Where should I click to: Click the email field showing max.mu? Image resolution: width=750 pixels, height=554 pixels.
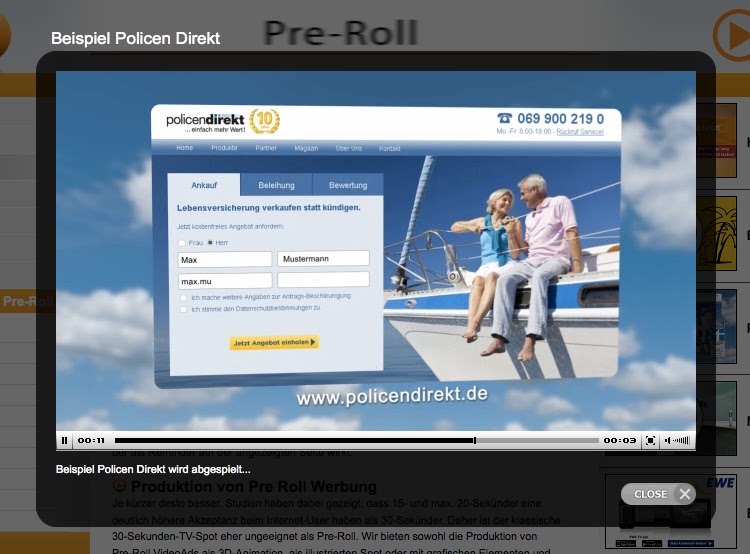pos(225,281)
